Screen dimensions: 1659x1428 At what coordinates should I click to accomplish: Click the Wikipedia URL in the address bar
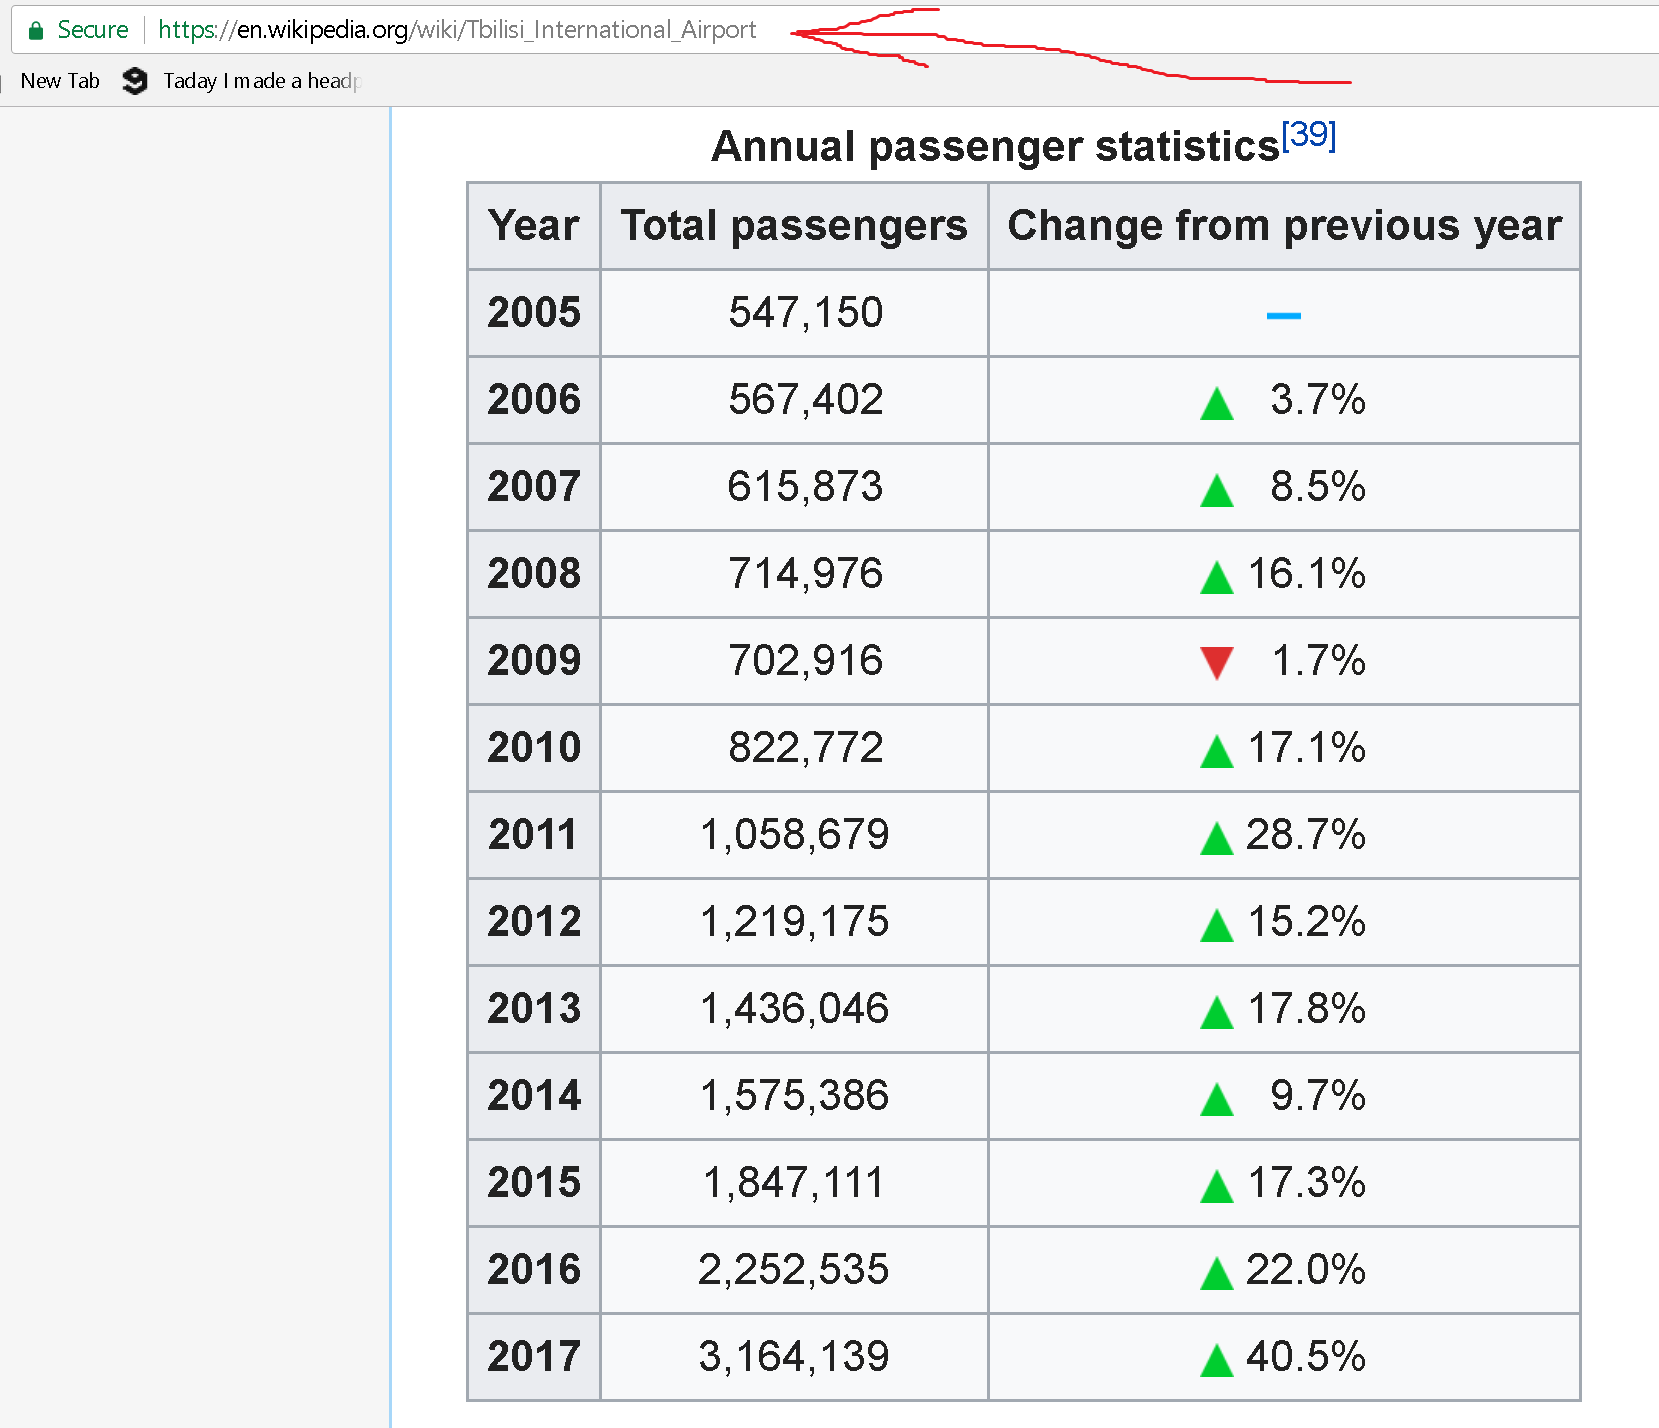pos(457,30)
